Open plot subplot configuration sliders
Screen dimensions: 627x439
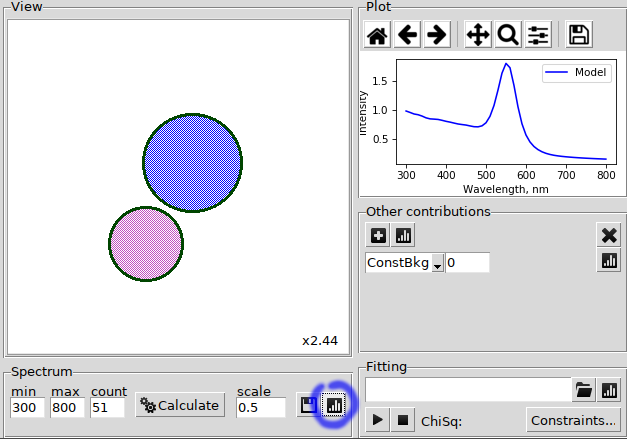[538, 35]
